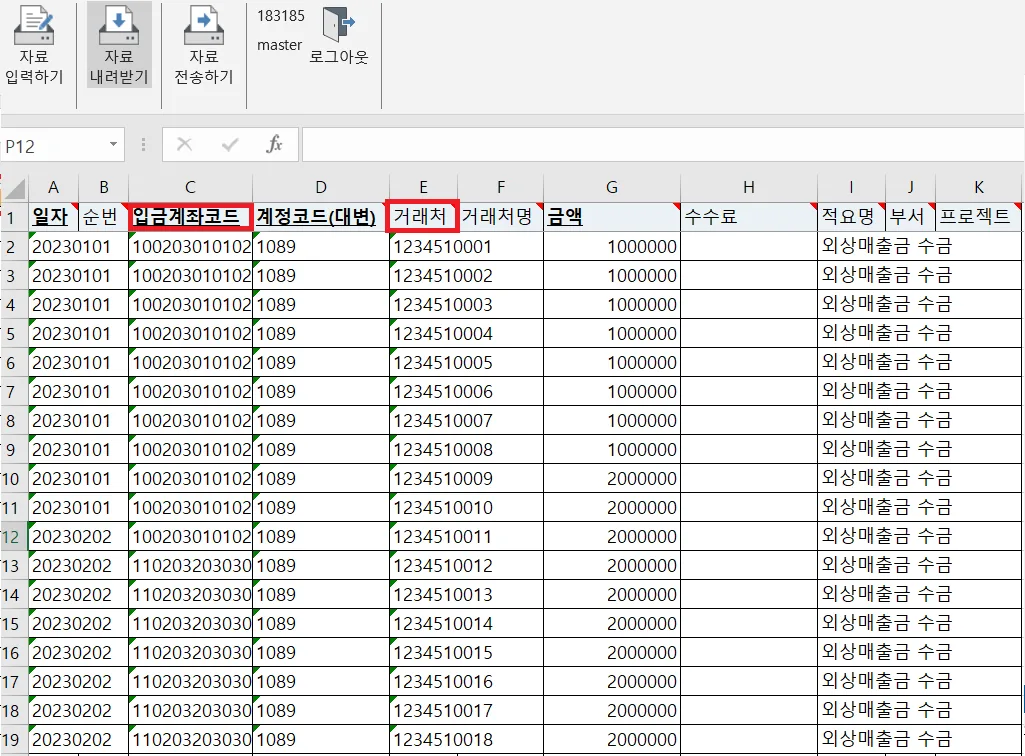Image resolution: width=1025 pixels, height=756 pixels.
Task: Select the column G header
Action: point(612,188)
